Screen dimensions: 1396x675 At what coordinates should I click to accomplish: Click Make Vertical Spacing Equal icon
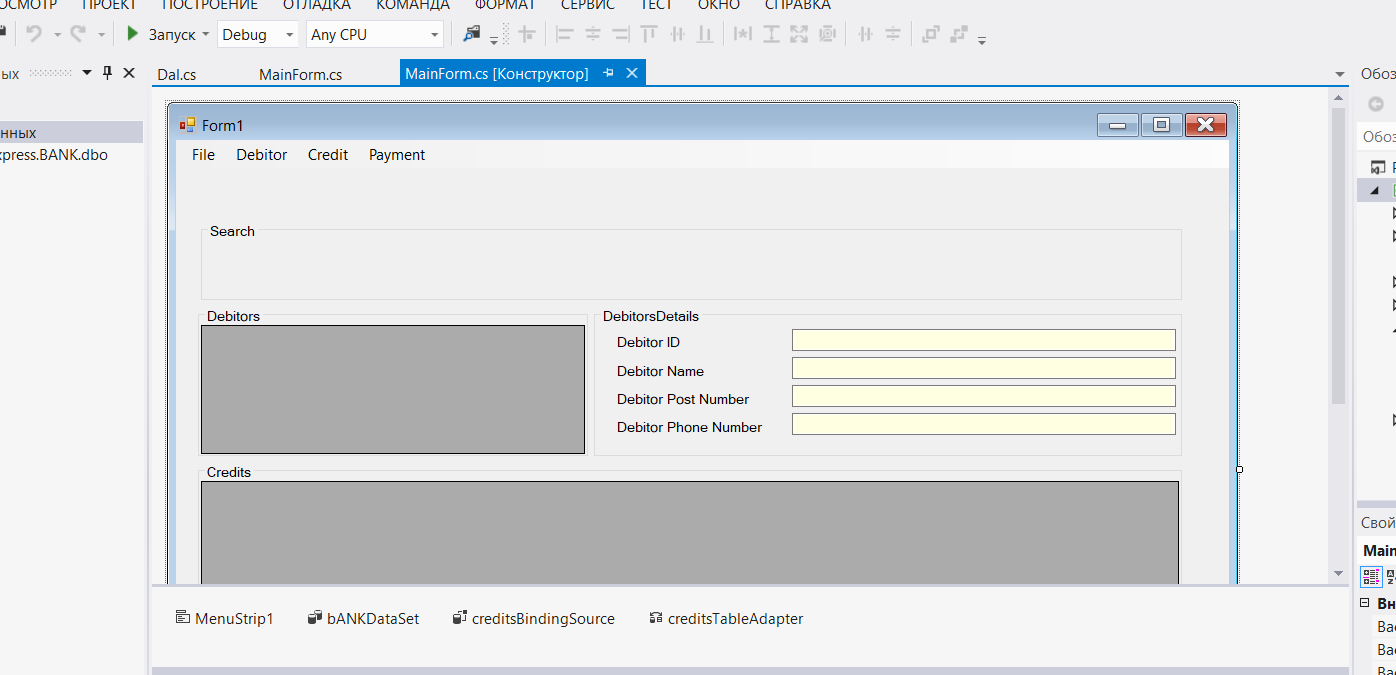[x=893, y=34]
